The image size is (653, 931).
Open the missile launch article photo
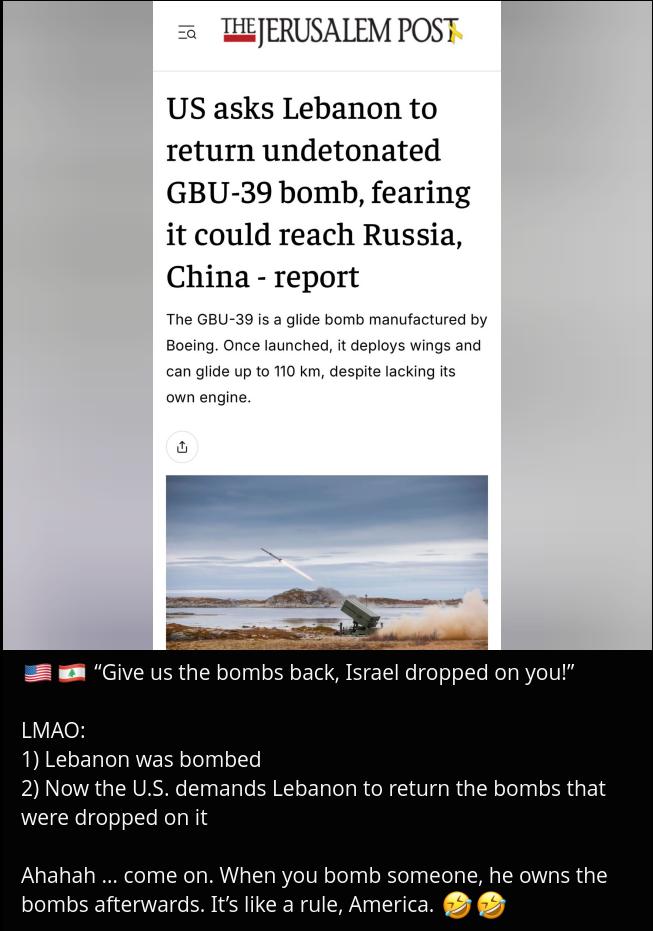tap(326, 562)
